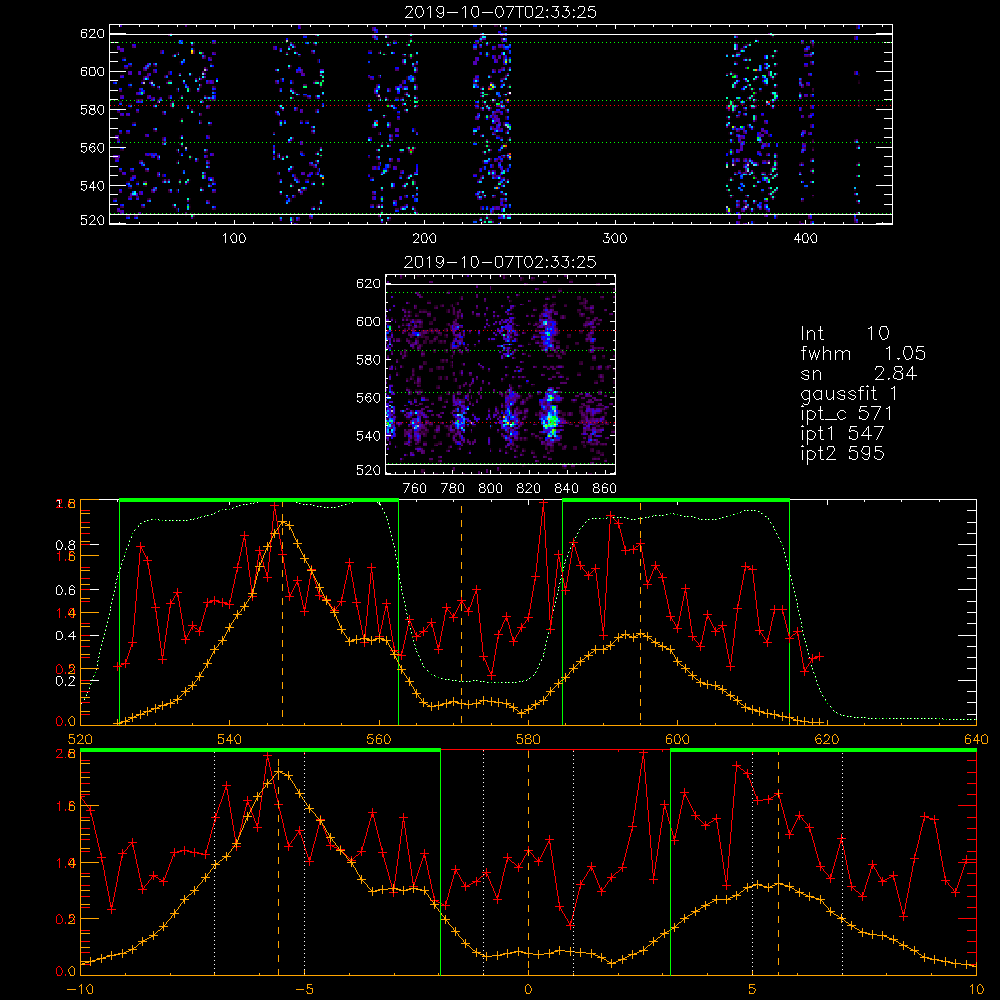This screenshot has width=1000, height=1000.
Task: Click x-axis label 600 on upper profile plot
Action: coord(677,739)
